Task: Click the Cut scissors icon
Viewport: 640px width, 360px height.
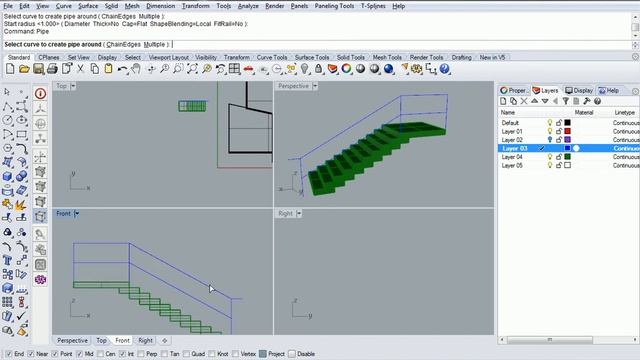Action: click(x=80, y=69)
